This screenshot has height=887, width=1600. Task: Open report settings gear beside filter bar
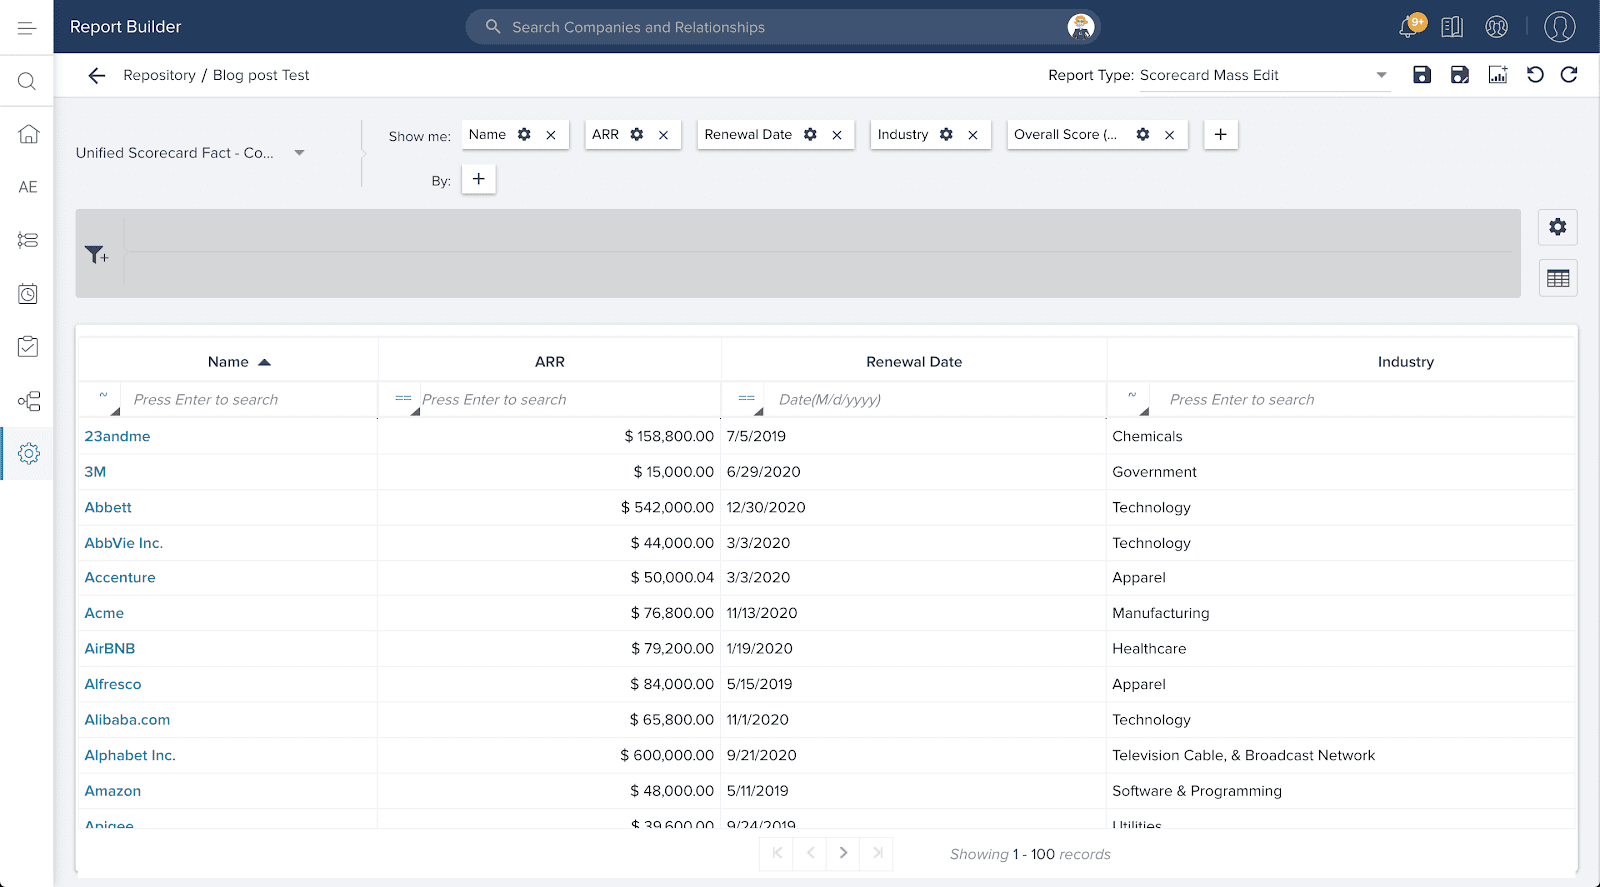tap(1557, 227)
